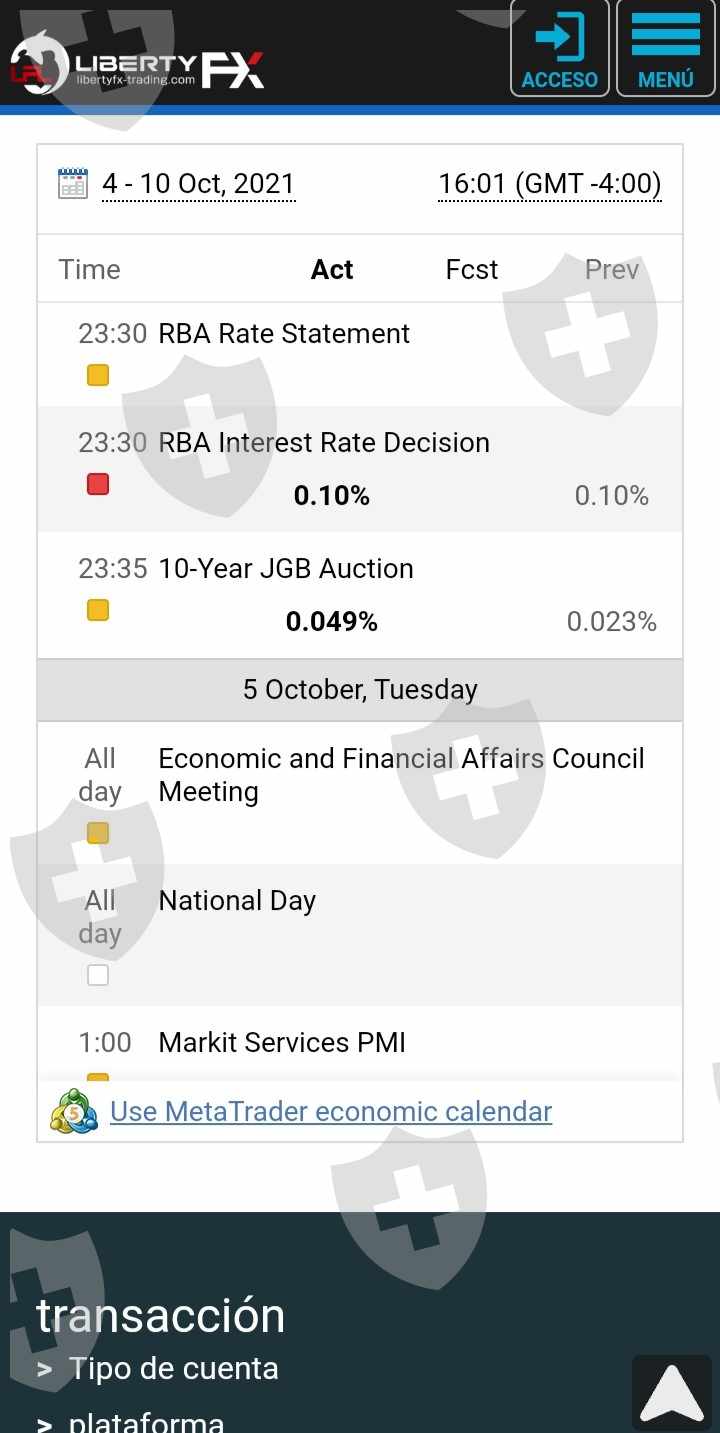This screenshot has height=1433, width=720.
Task: Click red importance marker for RBA Interest Rate
Action: pyautogui.click(x=98, y=485)
